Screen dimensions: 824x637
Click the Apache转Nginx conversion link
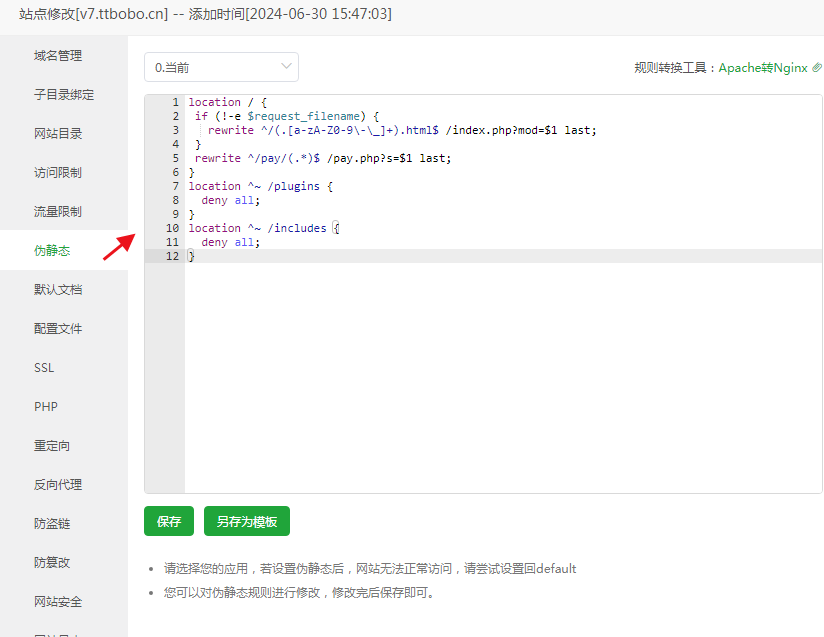762,68
